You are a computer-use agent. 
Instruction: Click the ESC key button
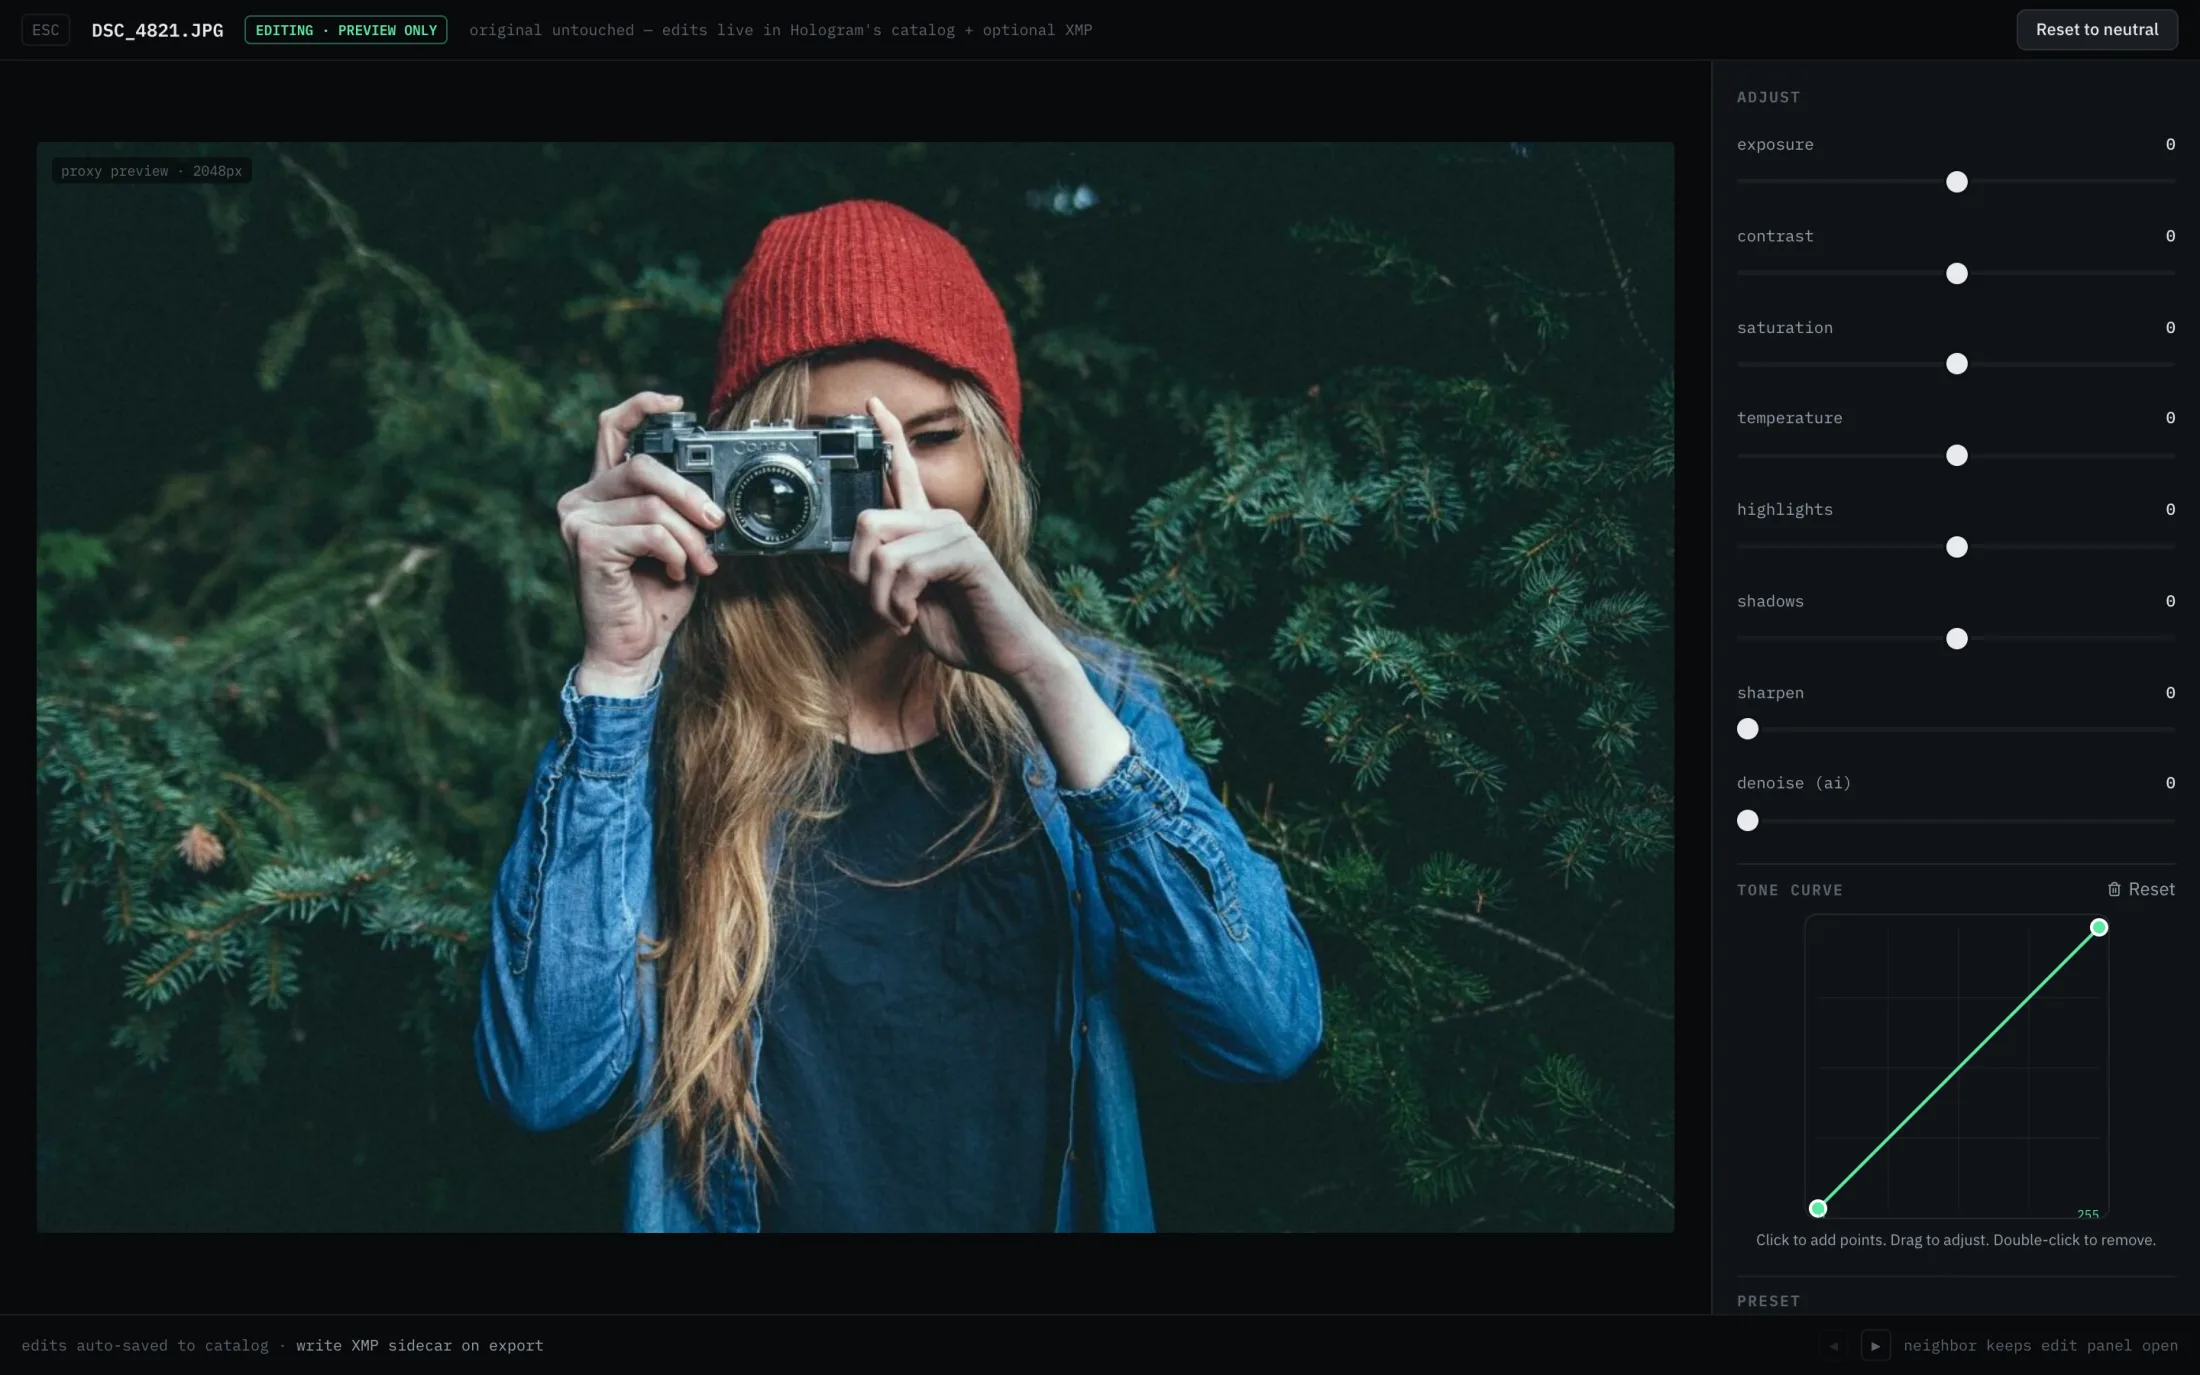click(x=45, y=30)
